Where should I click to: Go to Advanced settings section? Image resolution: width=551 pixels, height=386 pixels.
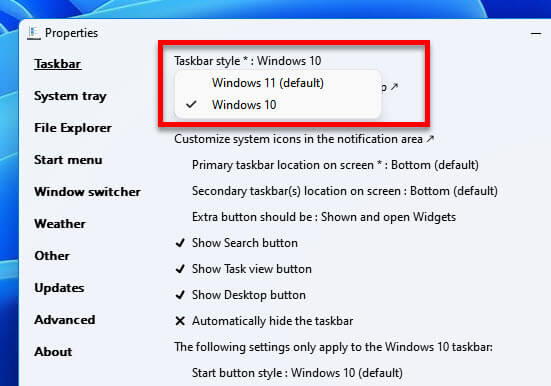point(65,320)
